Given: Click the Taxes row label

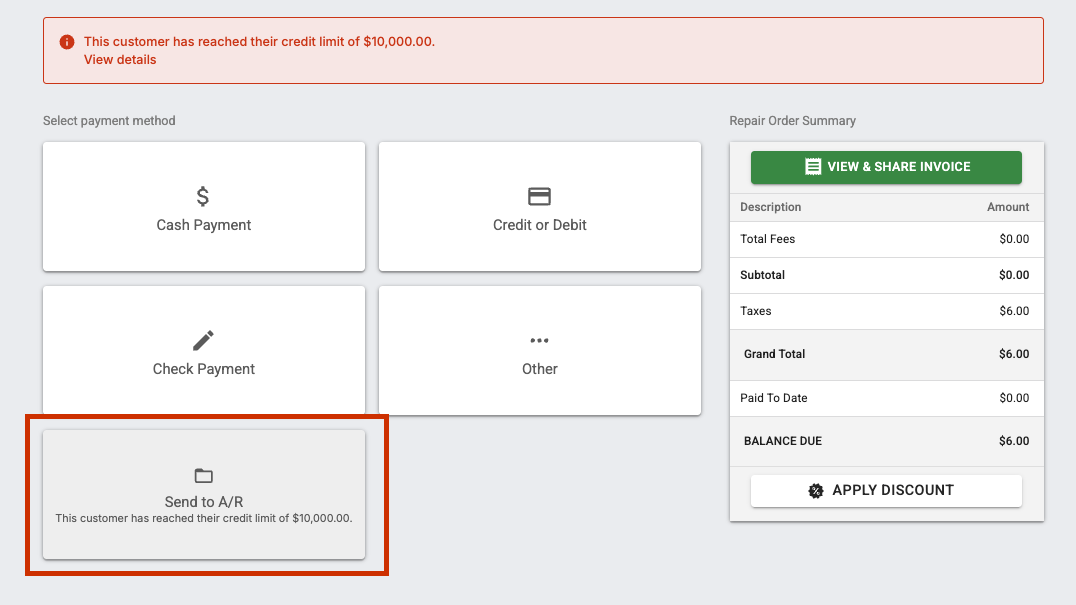Looking at the screenshot, I should coord(756,311).
